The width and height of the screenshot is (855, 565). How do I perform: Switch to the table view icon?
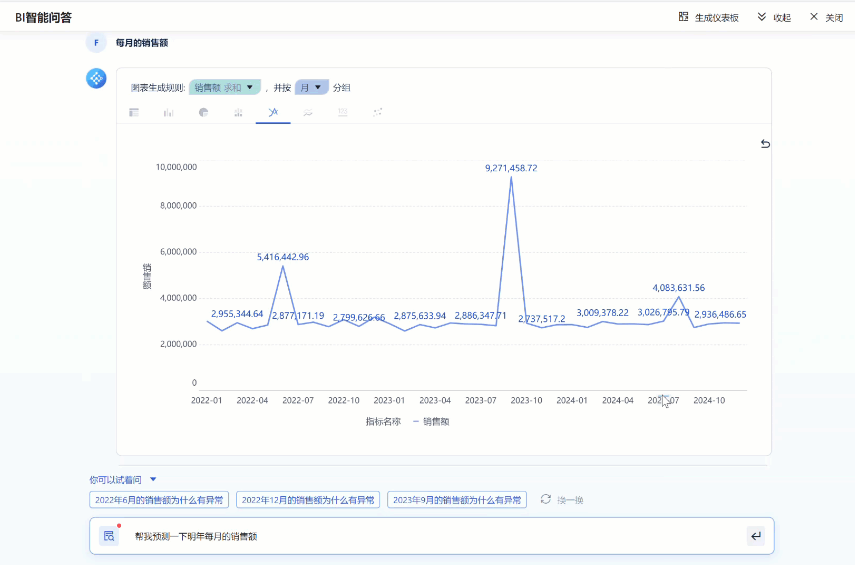point(134,113)
